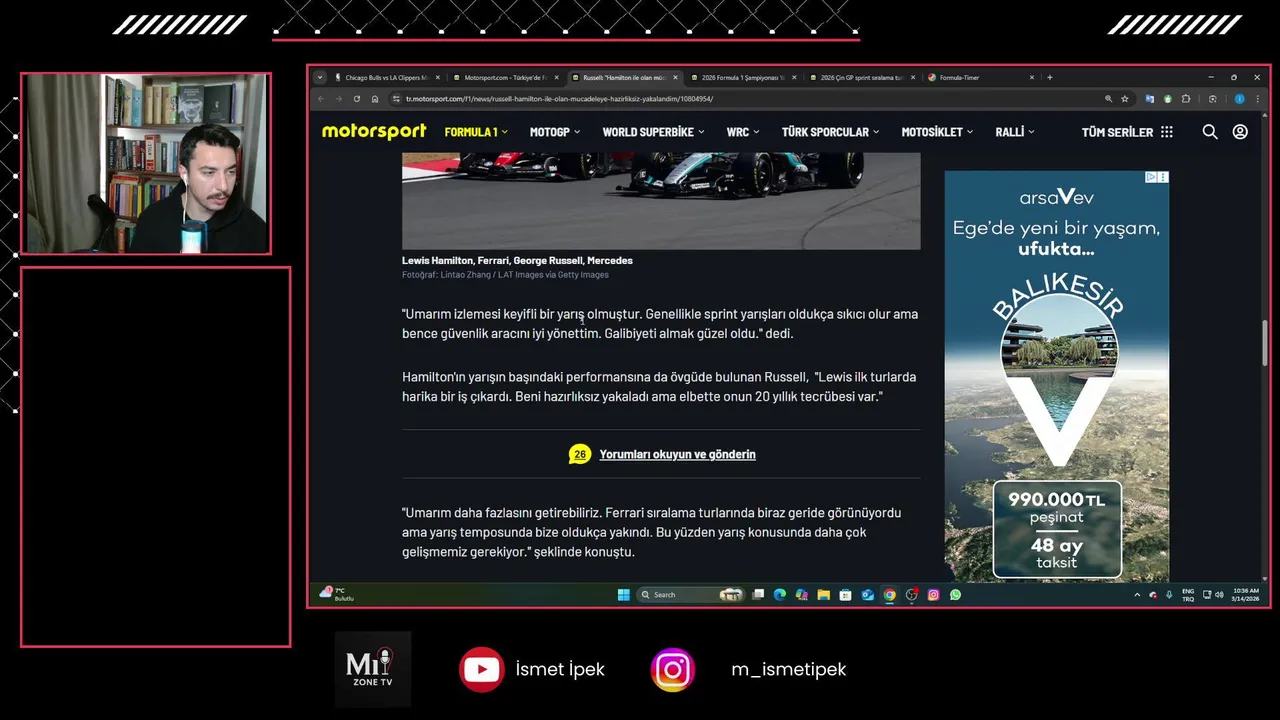Expand the MOTOGP menu
This screenshot has width=1280, height=720.
point(555,132)
